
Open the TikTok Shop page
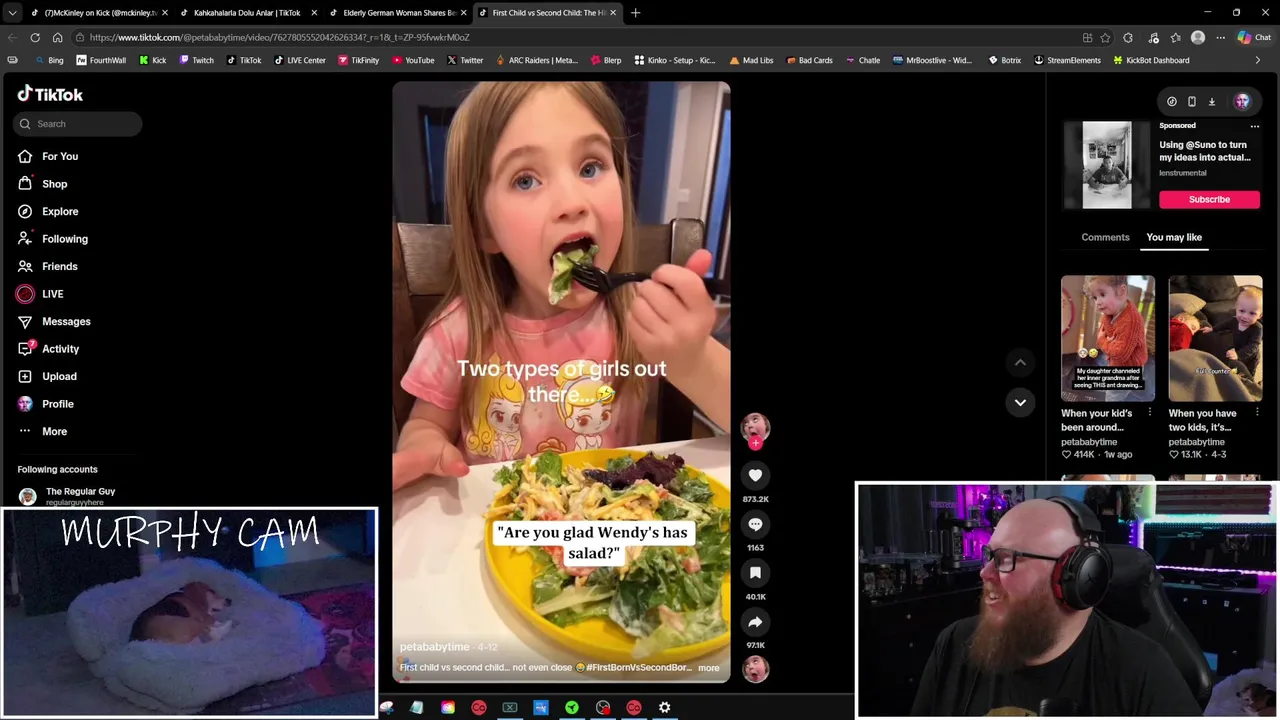coord(42,184)
